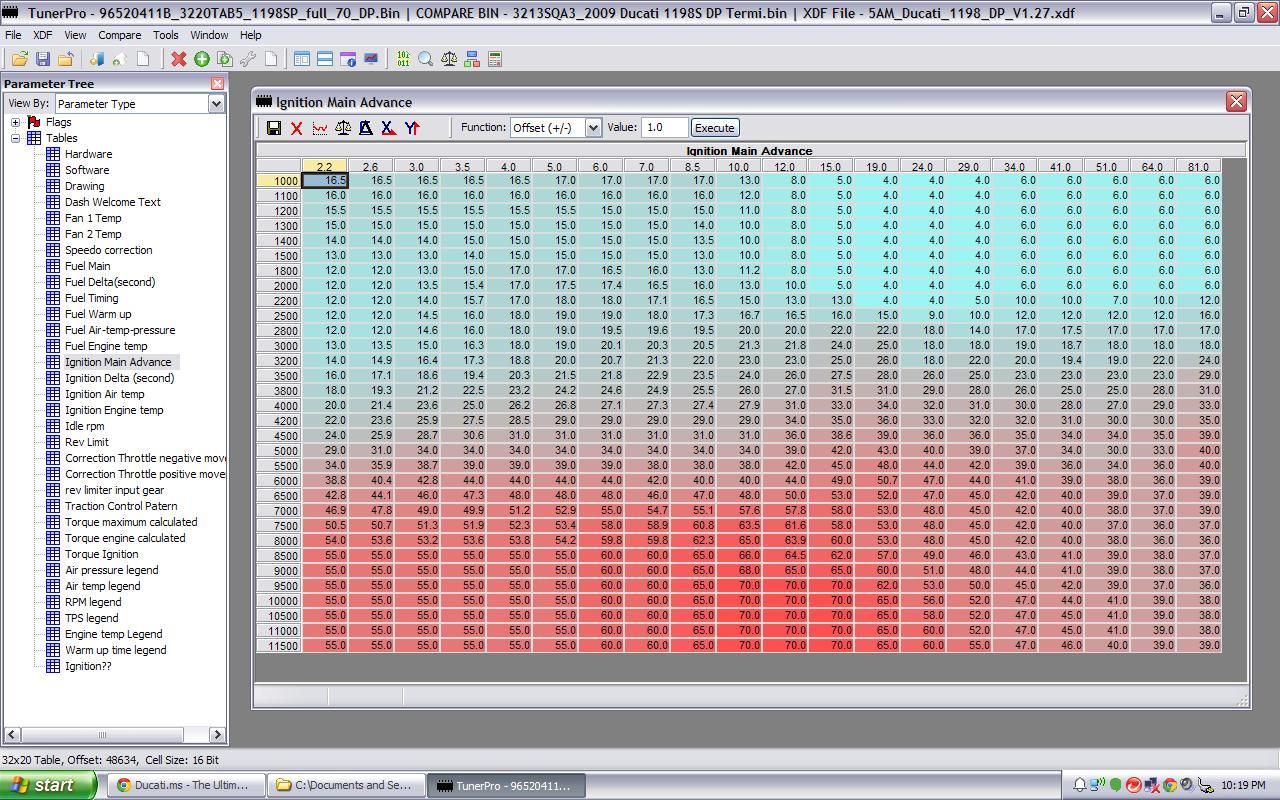Select Traction Control Patern item

pyautogui.click(x=121, y=506)
